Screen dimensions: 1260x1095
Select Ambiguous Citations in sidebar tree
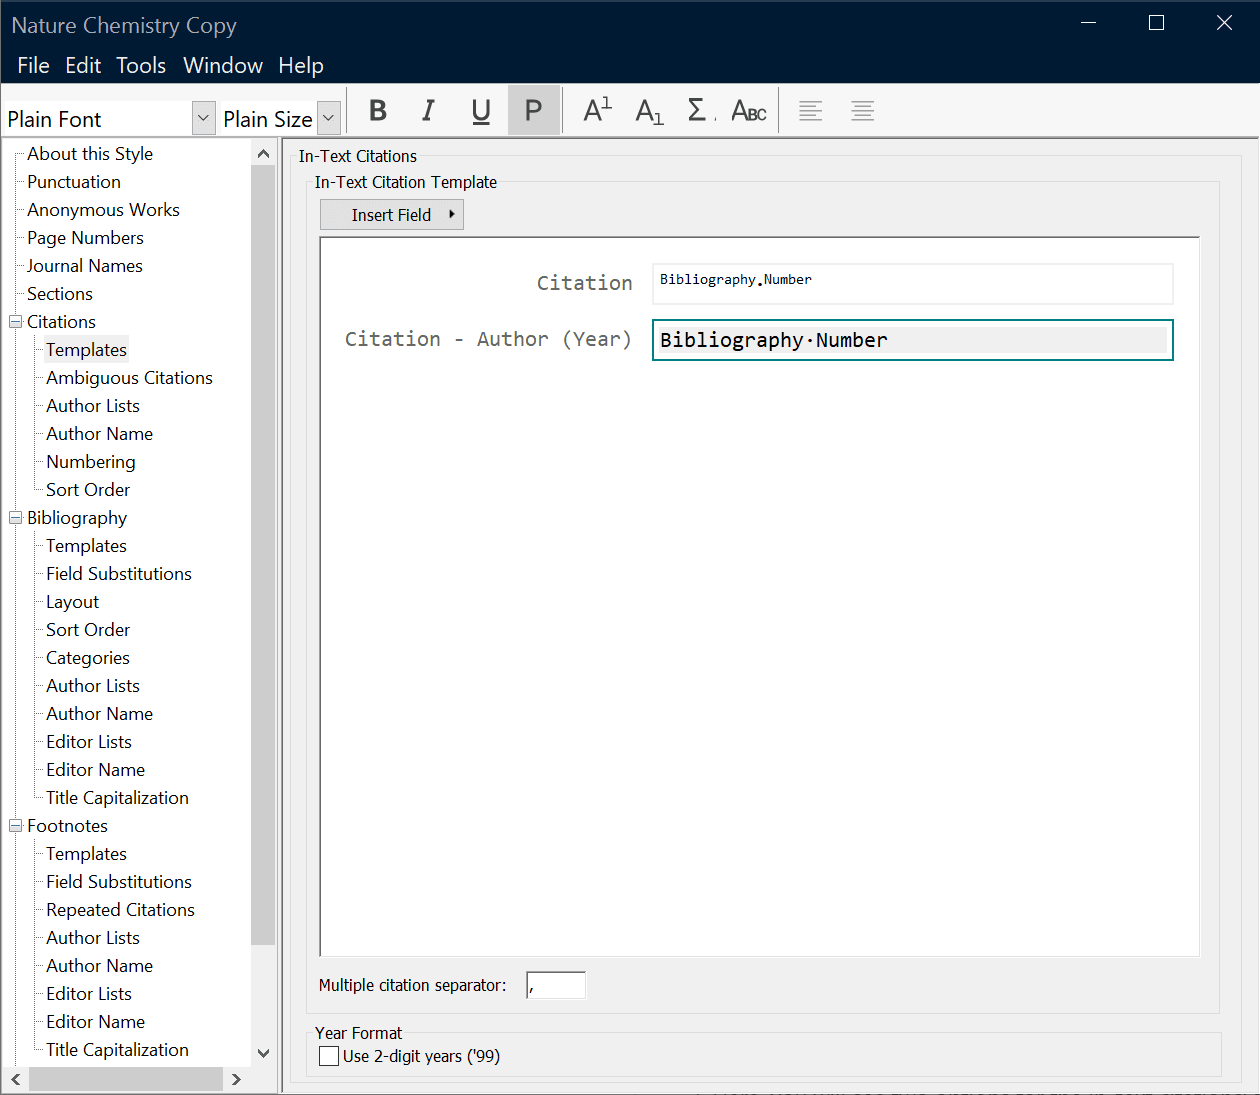129,378
